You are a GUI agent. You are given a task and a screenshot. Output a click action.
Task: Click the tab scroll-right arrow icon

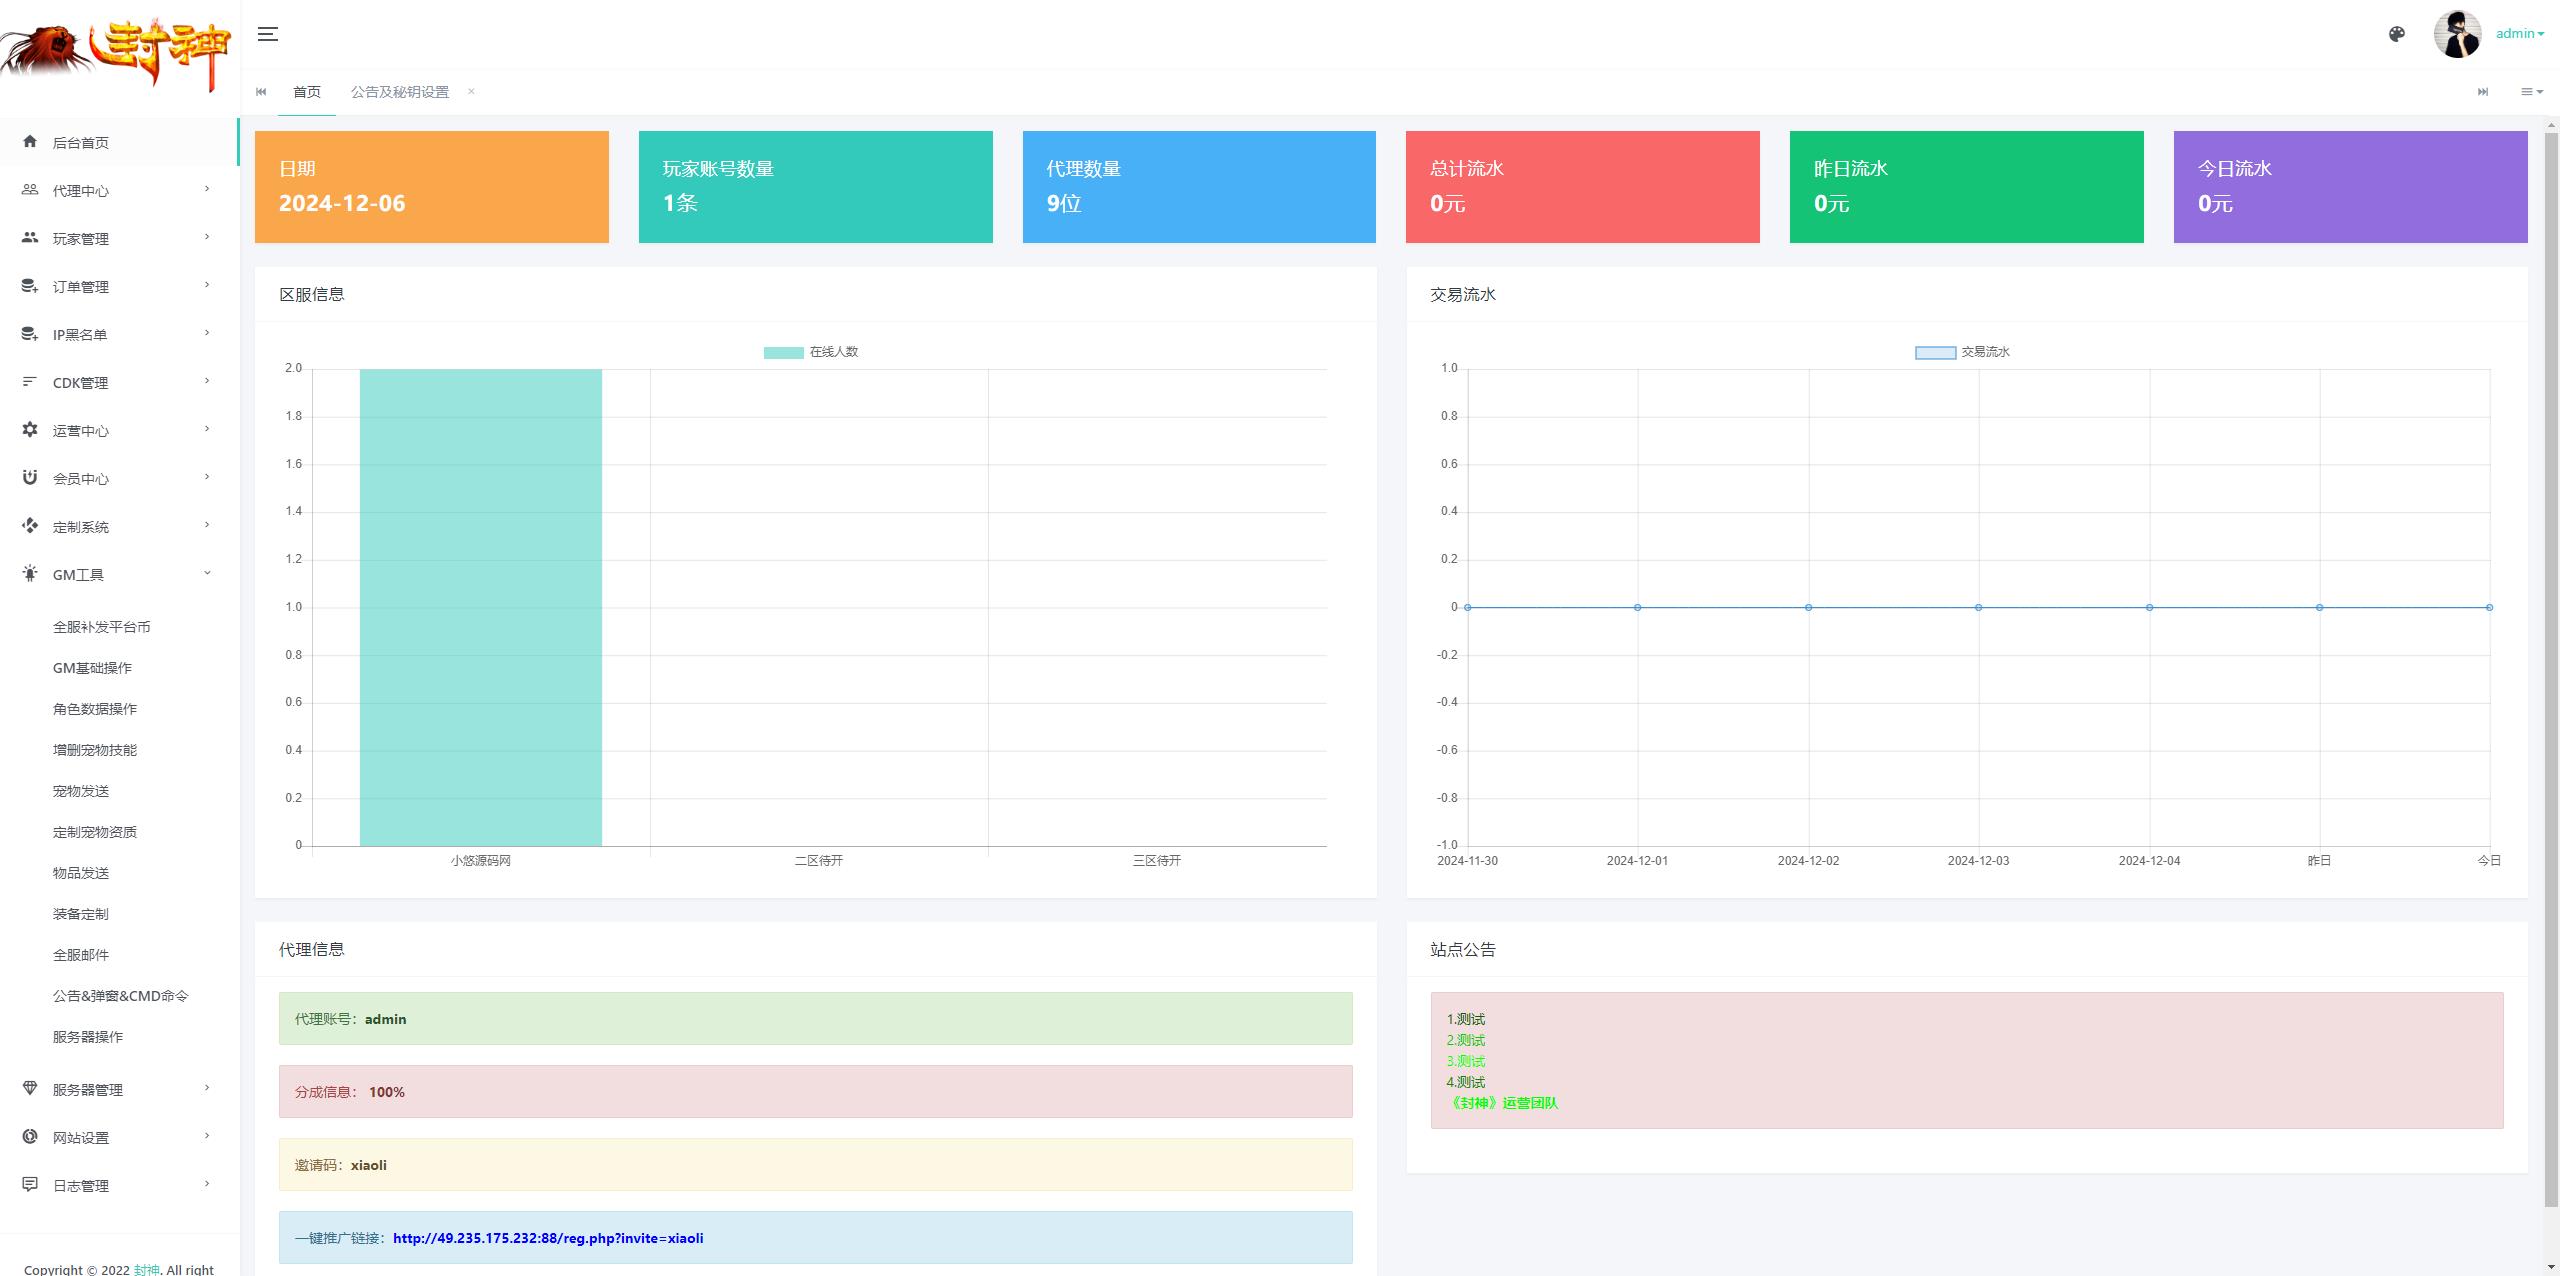(2482, 92)
